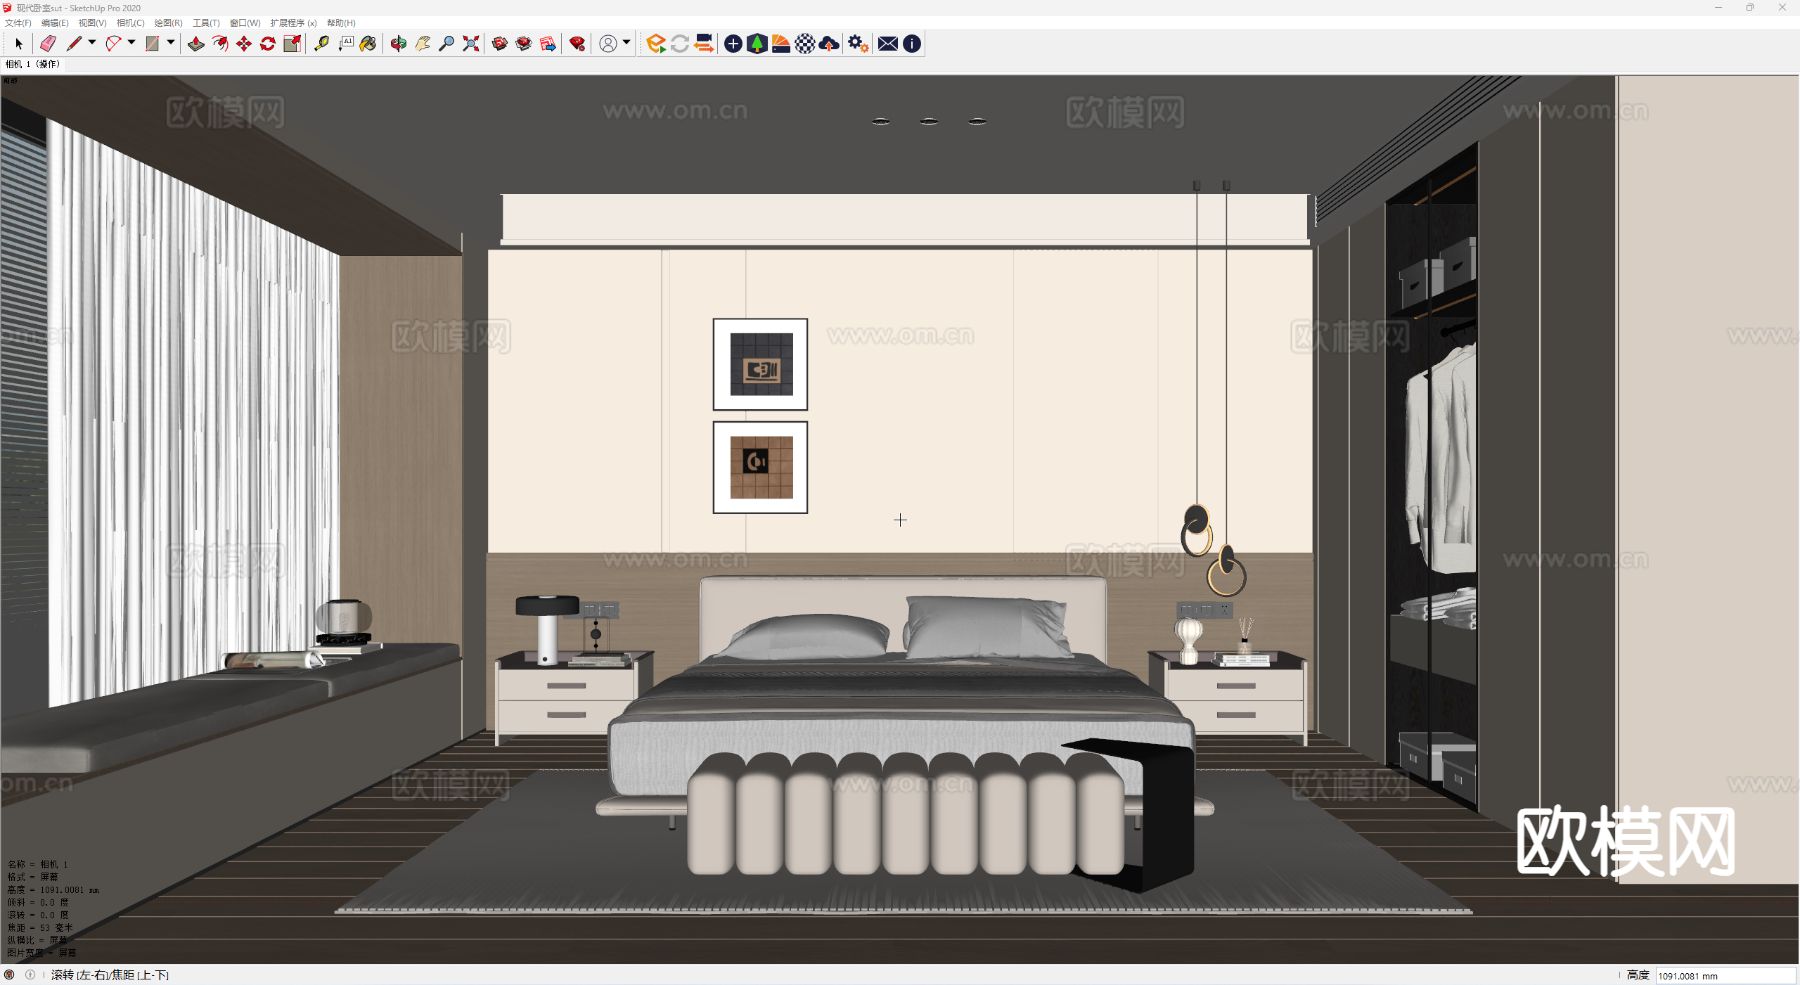Viewport: 1800px width, 985px height.
Task: Pick the Text label tool
Action: point(345,43)
